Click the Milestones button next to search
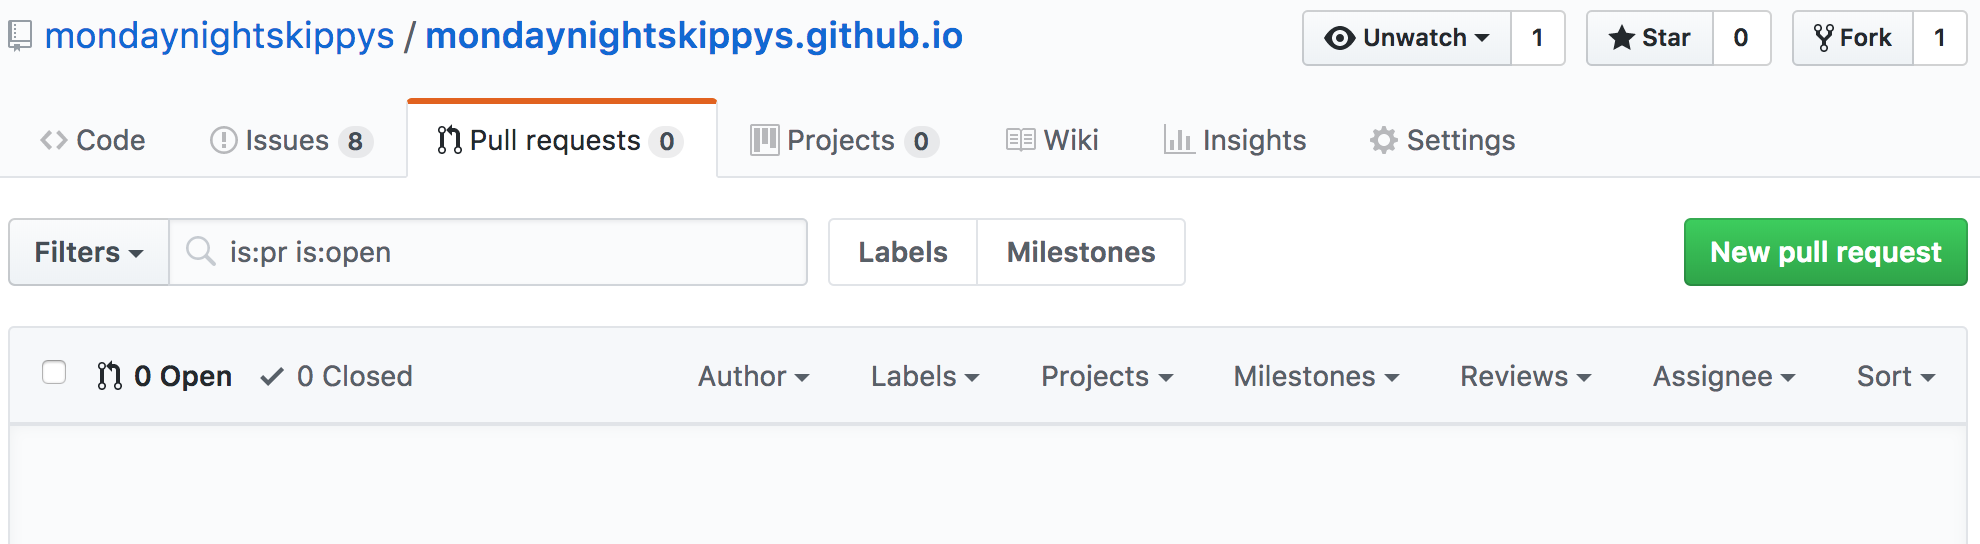Image resolution: width=1980 pixels, height=544 pixels. 1081,252
